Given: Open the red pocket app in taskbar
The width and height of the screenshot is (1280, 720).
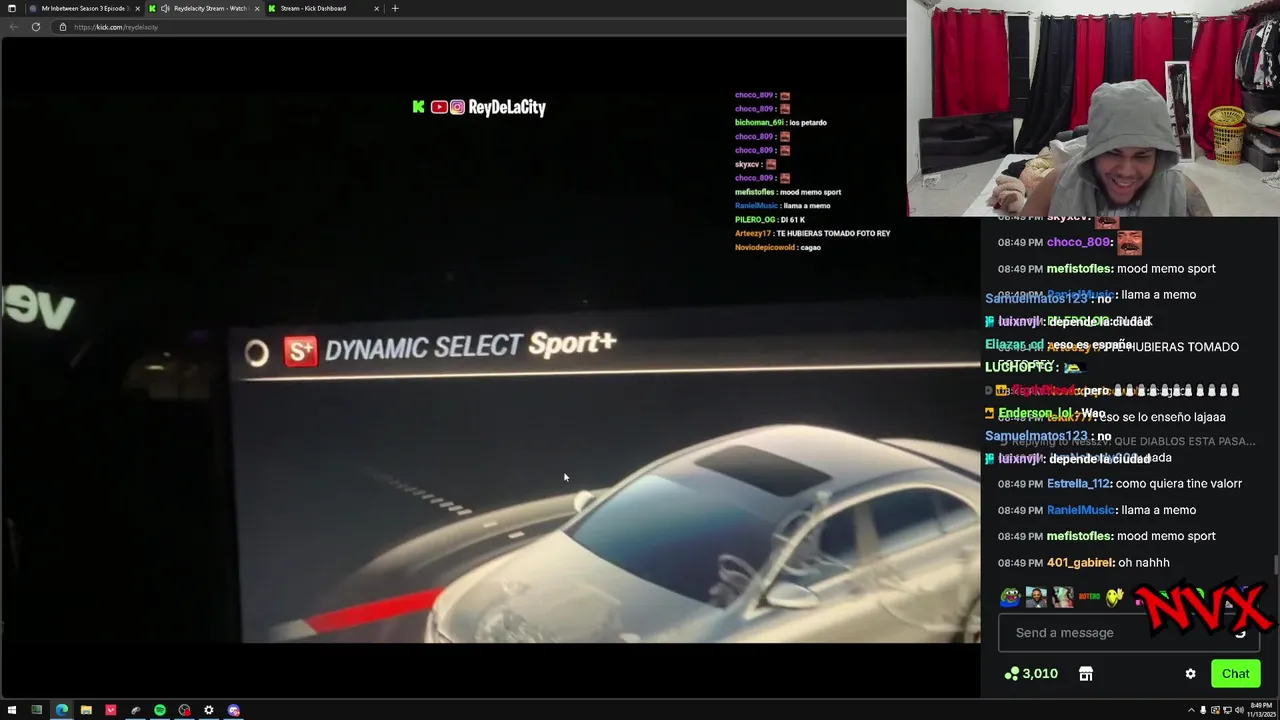Looking at the screenshot, I should [x=111, y=710].
